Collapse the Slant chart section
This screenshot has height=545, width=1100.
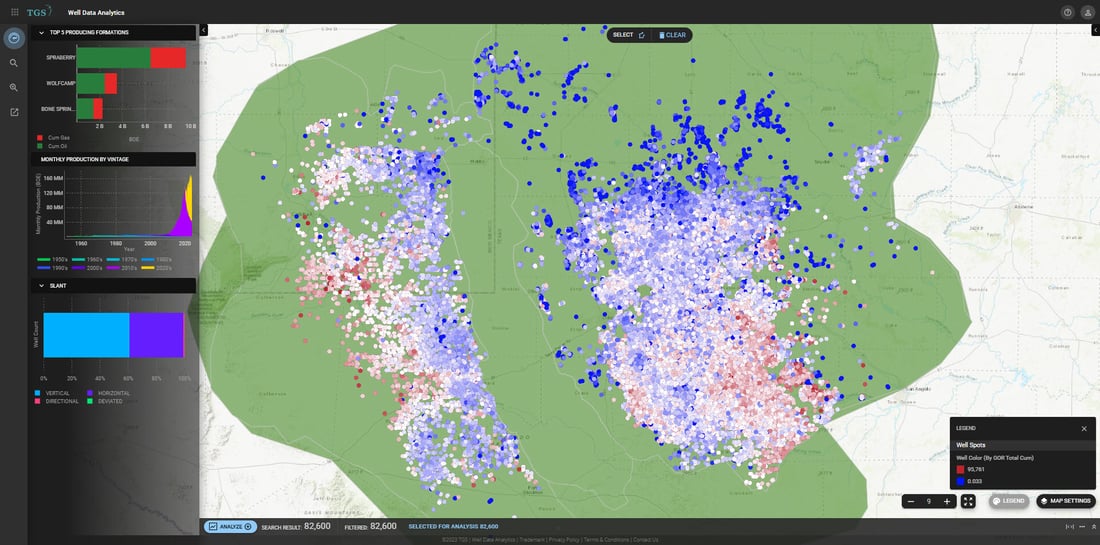41,285
